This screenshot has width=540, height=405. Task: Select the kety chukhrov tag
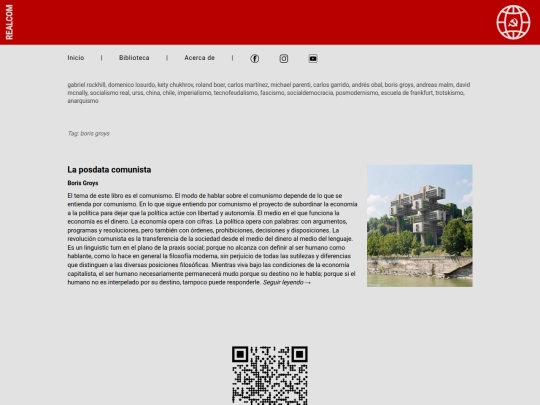tap(175, 85)
